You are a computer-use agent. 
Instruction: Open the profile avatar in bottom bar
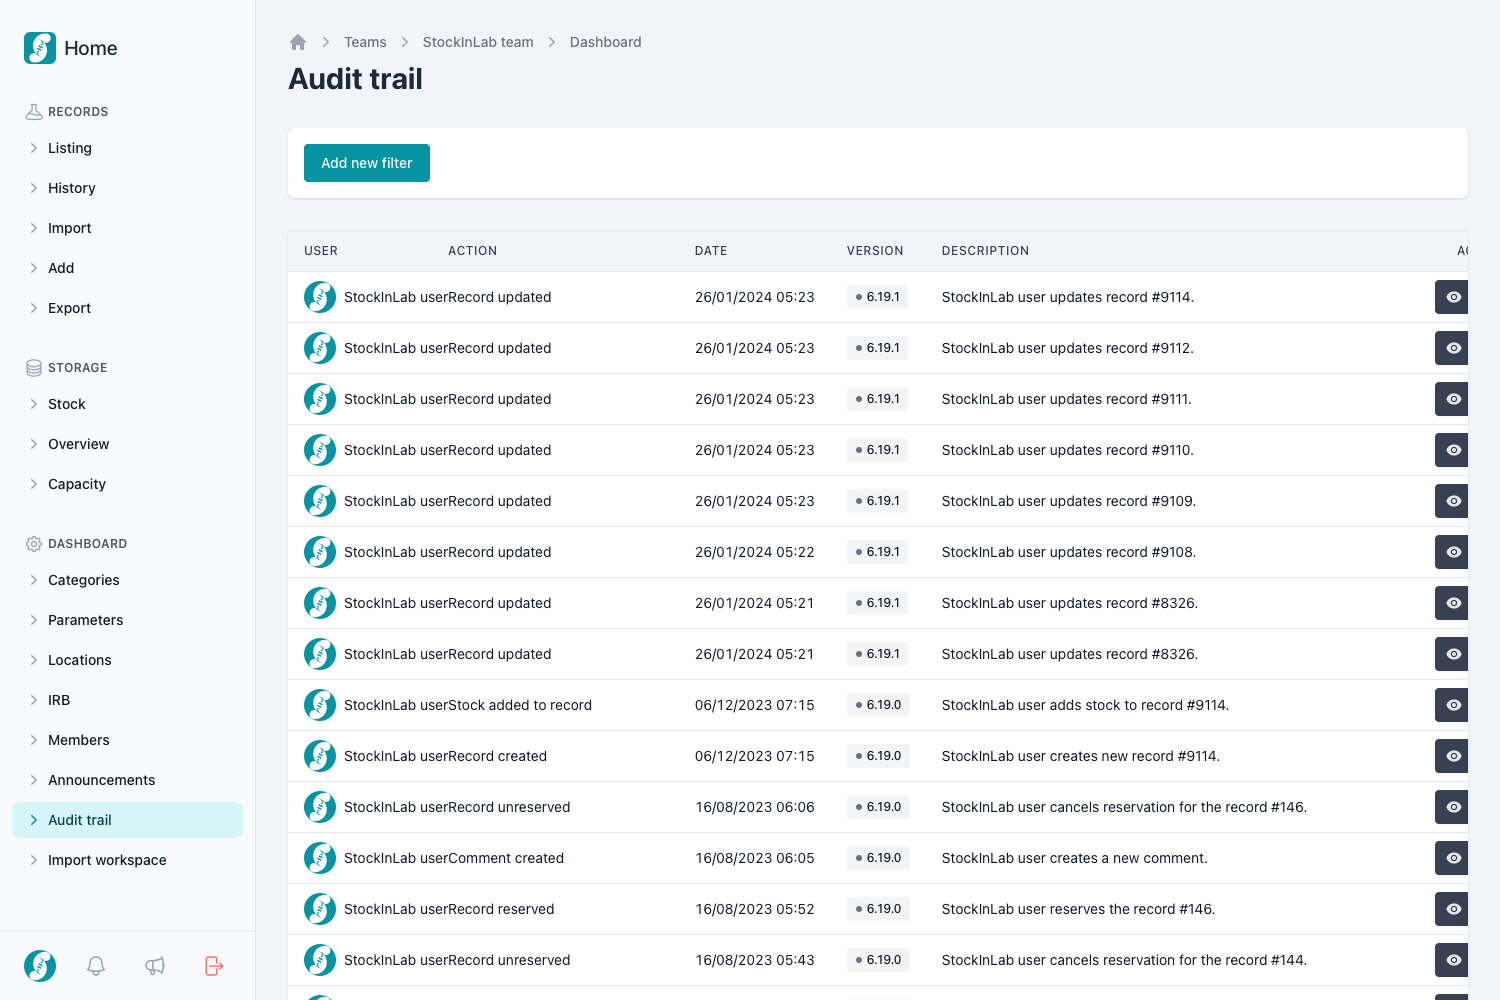[40, 966]
